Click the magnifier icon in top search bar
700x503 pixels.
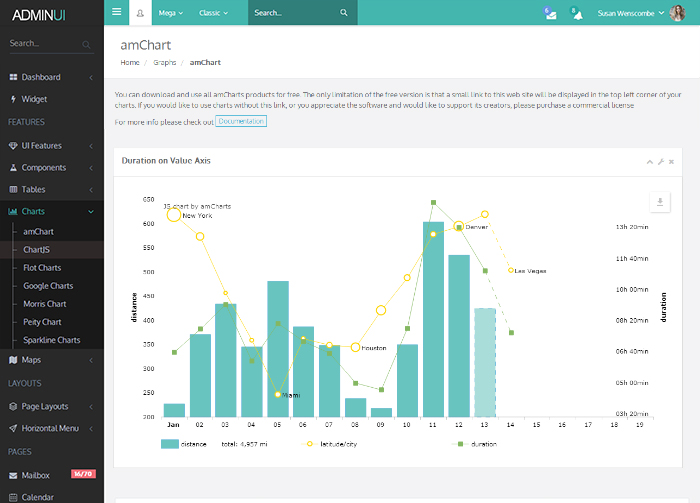[344, 13]
